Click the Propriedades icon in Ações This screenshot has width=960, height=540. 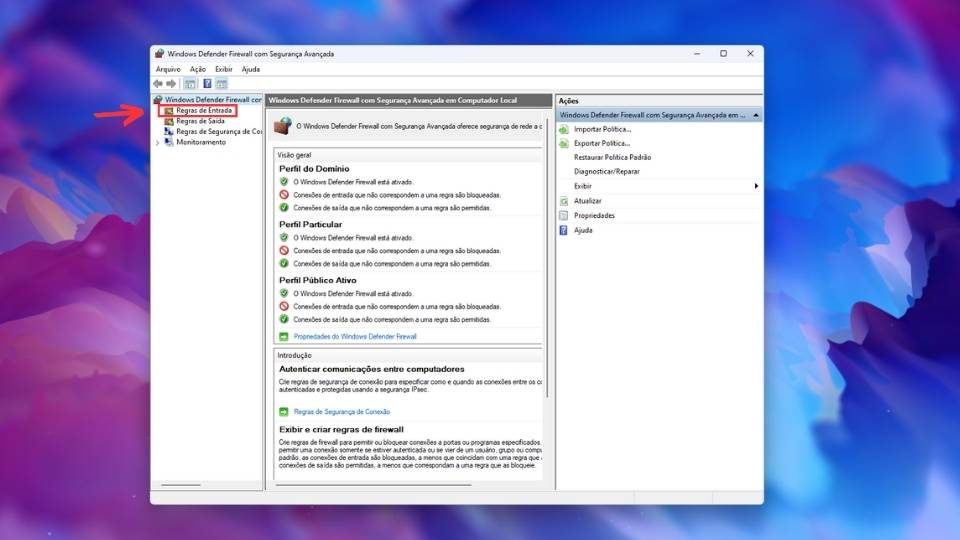564,216
